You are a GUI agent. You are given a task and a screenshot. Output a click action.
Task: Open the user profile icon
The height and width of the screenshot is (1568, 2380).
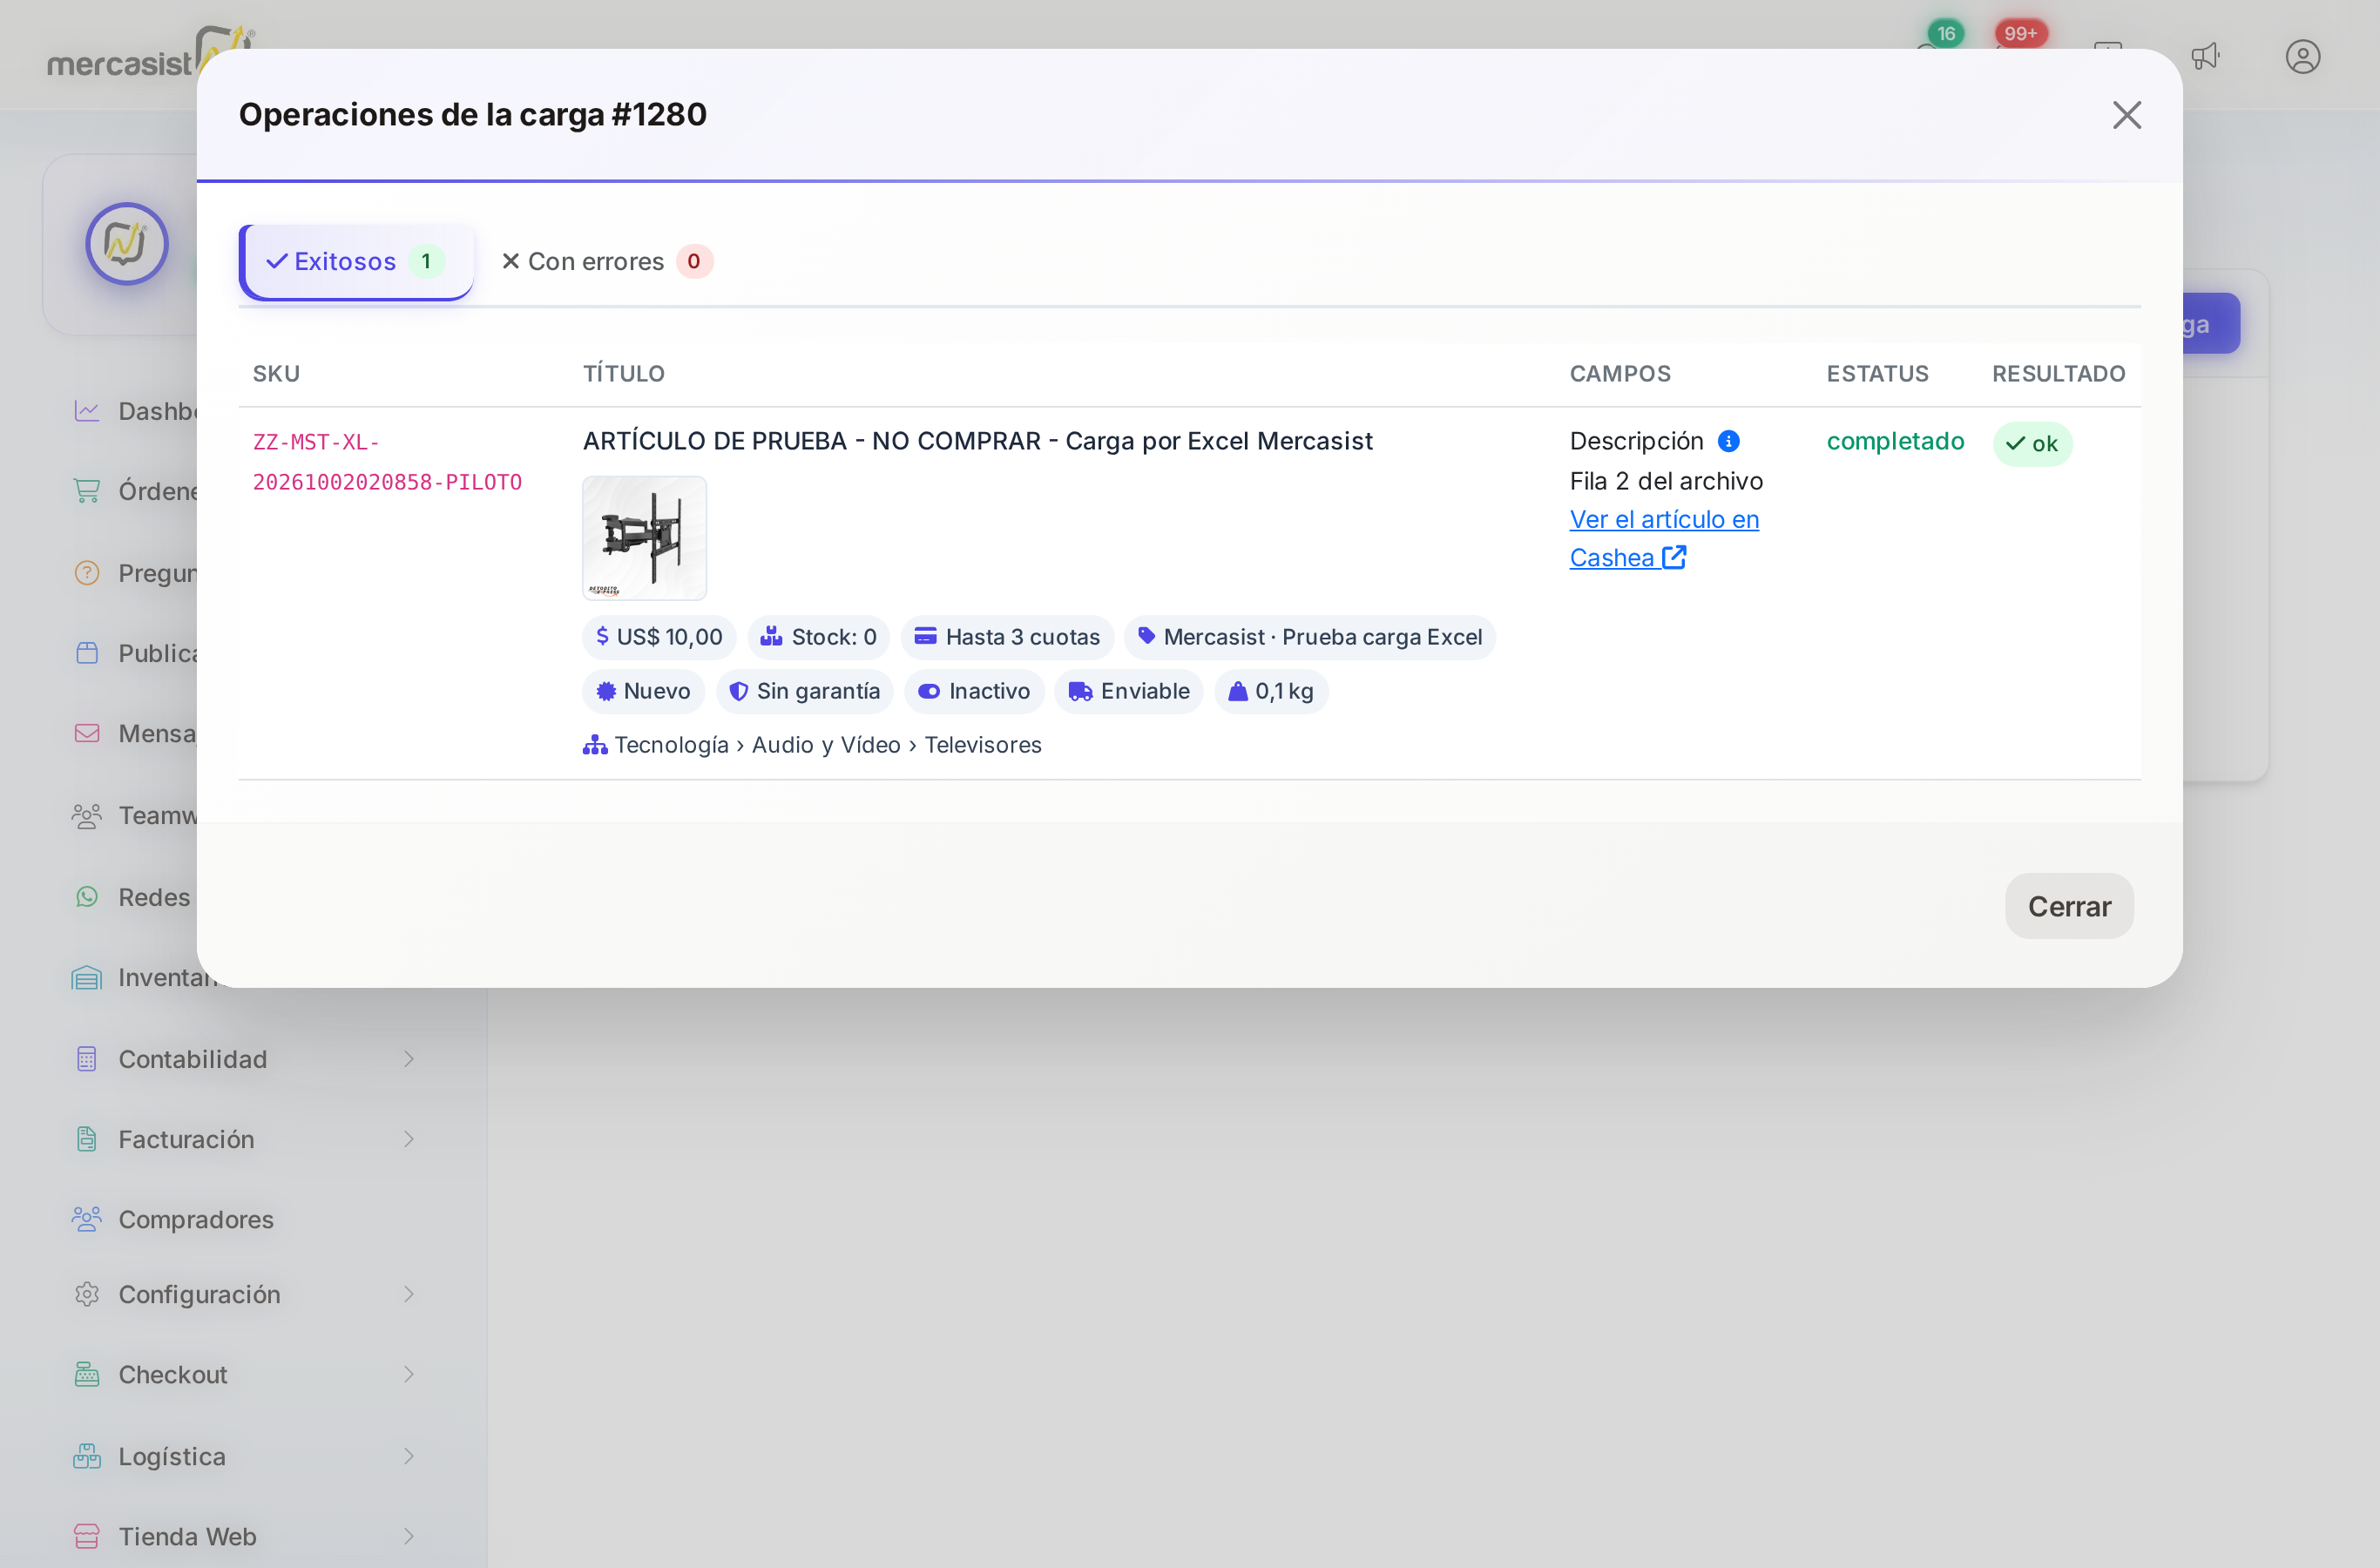coord(2302,57)
